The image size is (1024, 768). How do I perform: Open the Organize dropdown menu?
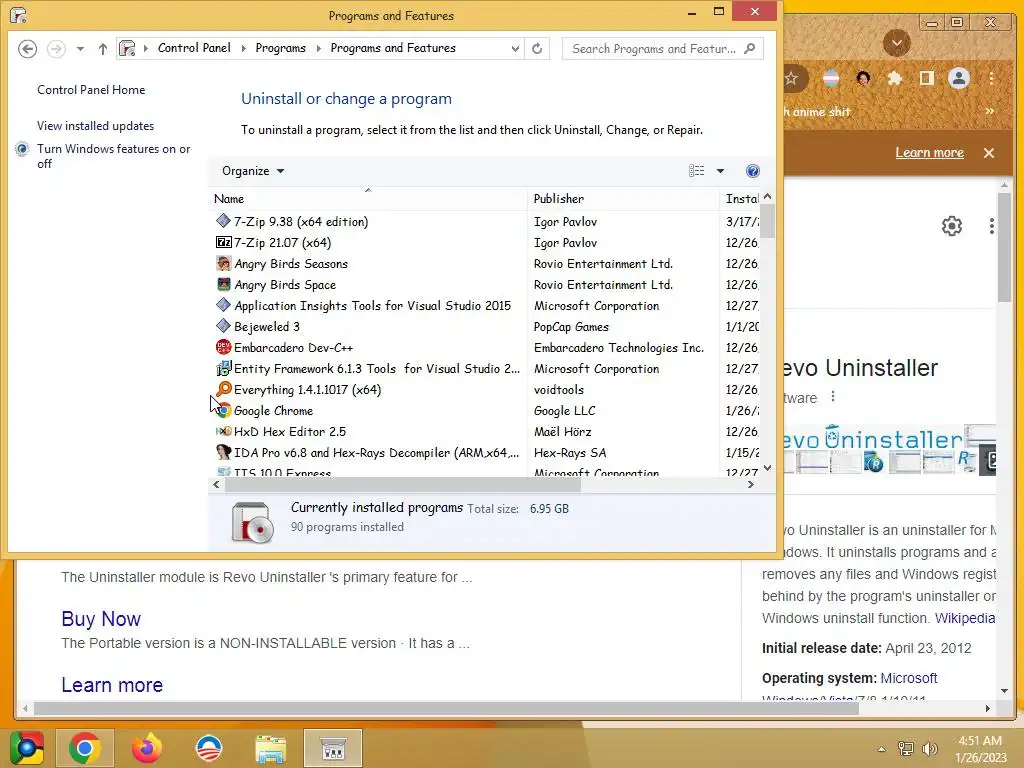[253, 171]
